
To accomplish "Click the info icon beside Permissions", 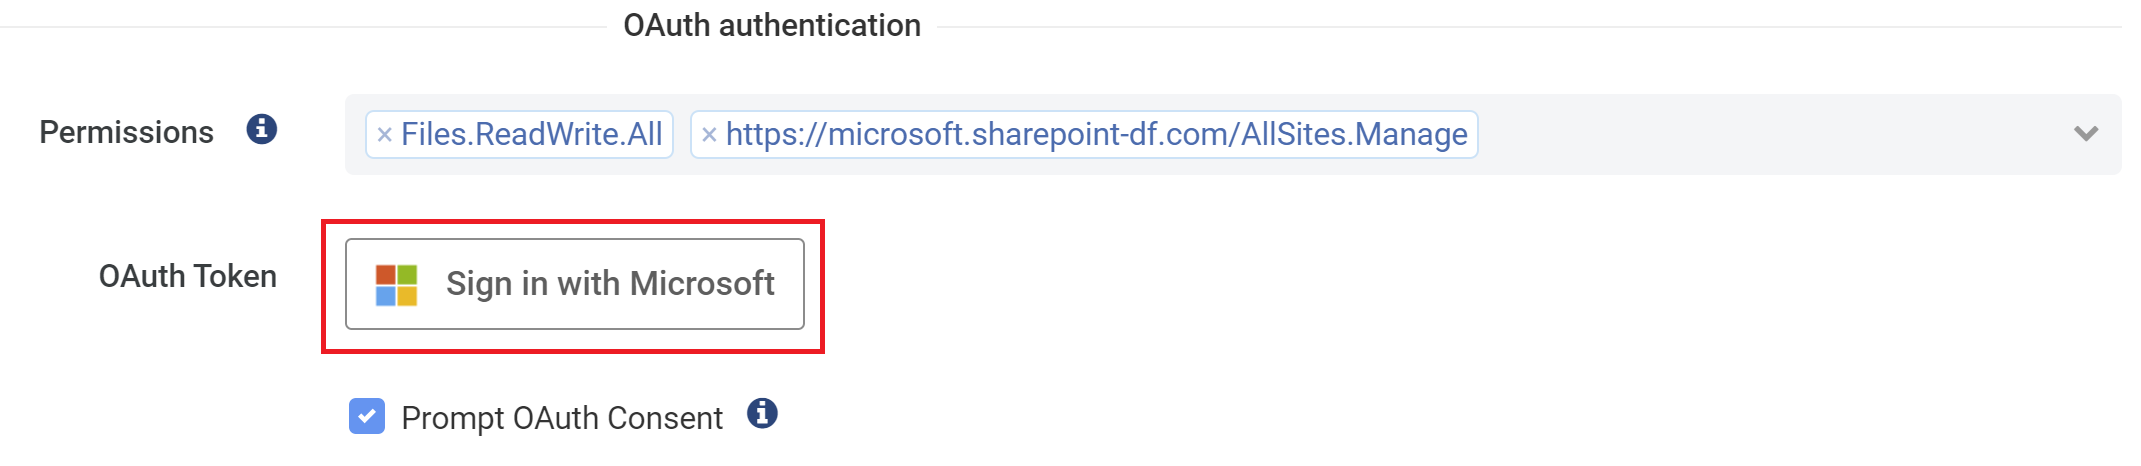I will (x=261, y=130).
